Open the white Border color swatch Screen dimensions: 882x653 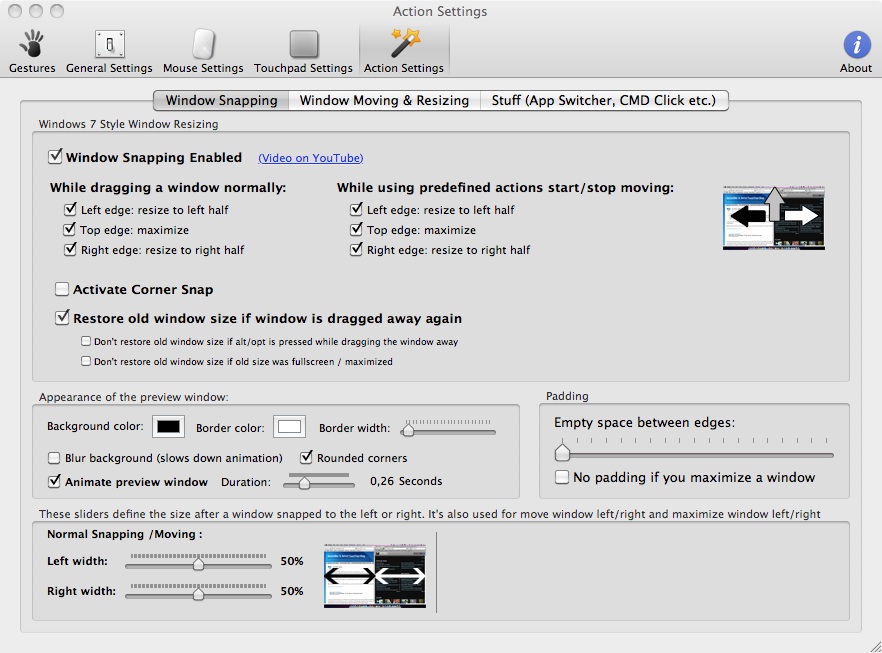click(x=289, y=427)
